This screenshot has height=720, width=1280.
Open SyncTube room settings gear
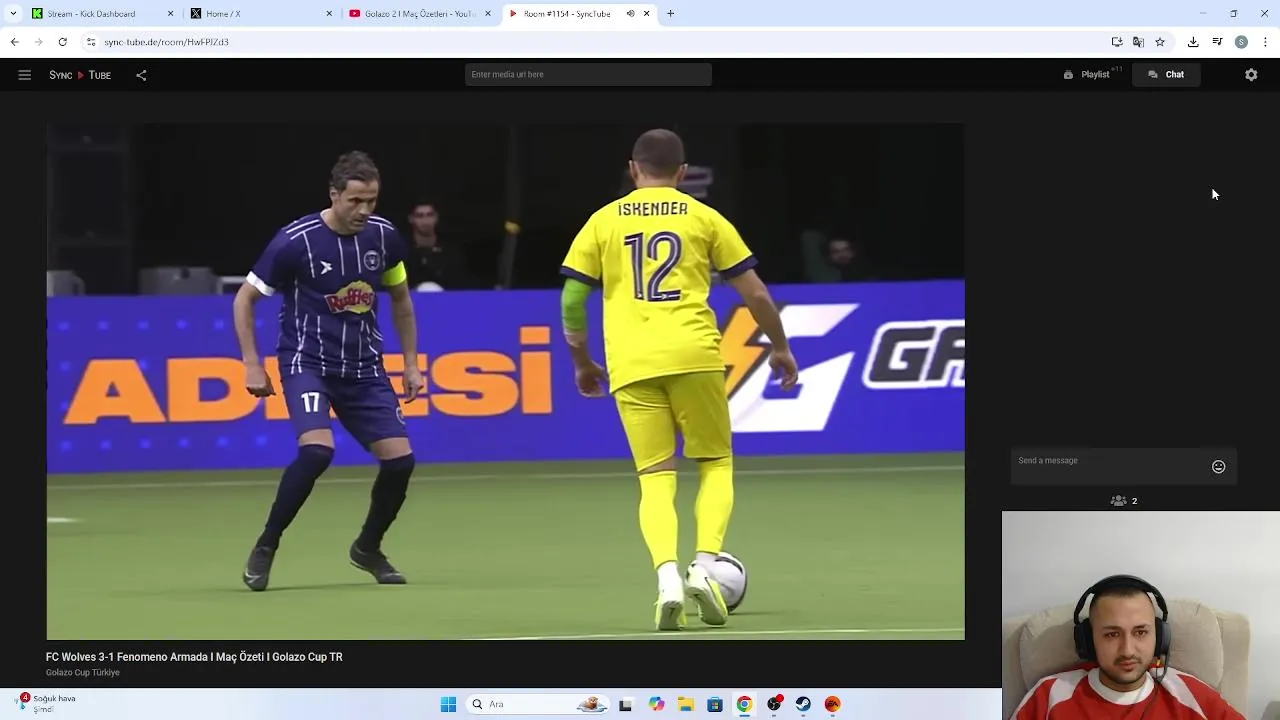[x=1251, y=75]
